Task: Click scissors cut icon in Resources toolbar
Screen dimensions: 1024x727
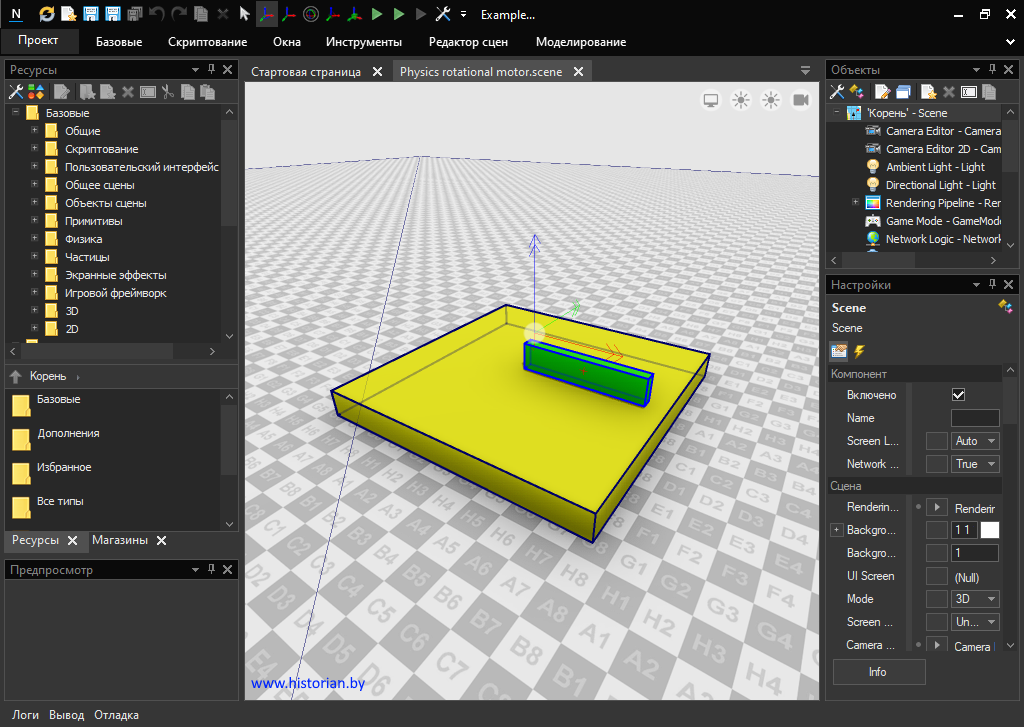Action: click(168, 92)
